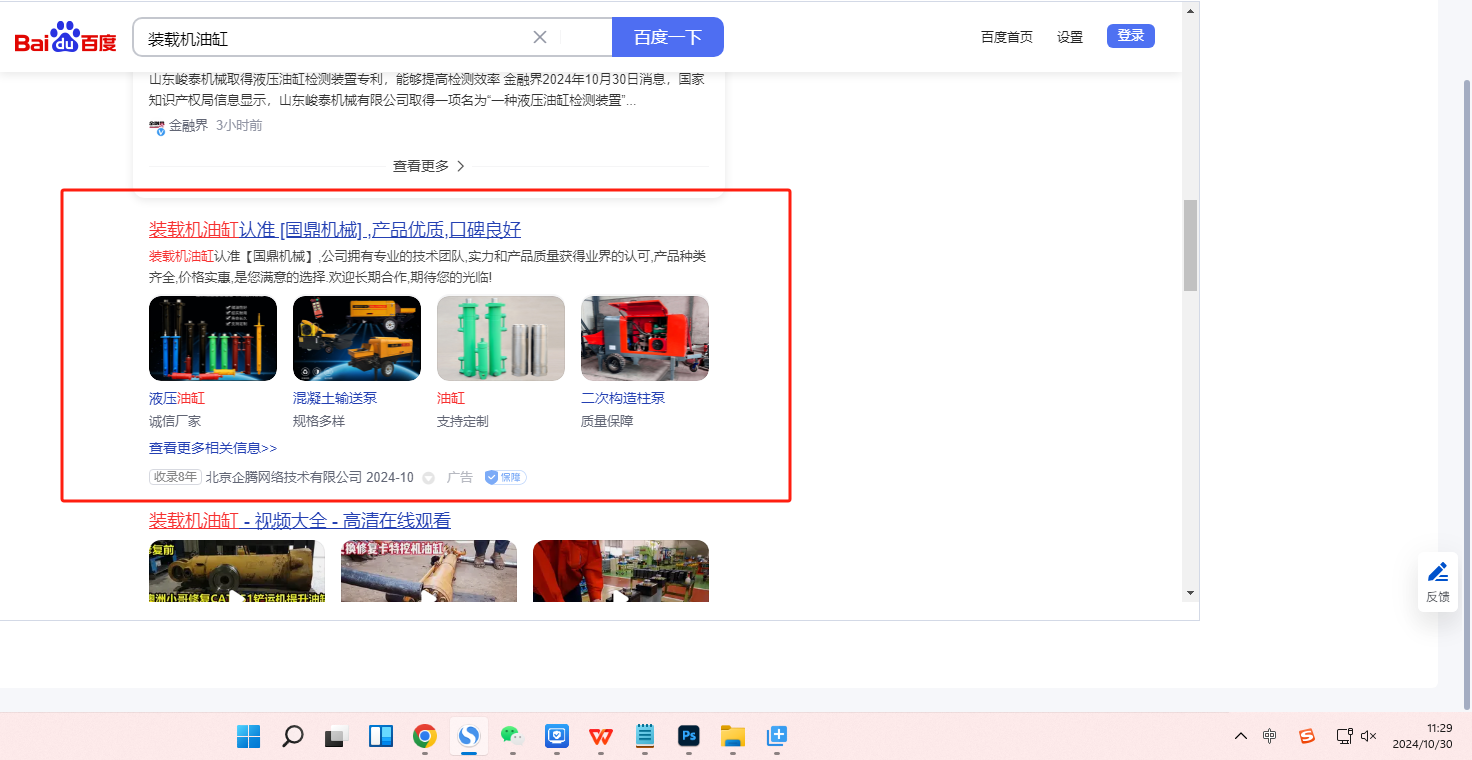Open File Explorer from the taskbar
Viewport: 1472px width, 760px height.
[x=733, y=737]
